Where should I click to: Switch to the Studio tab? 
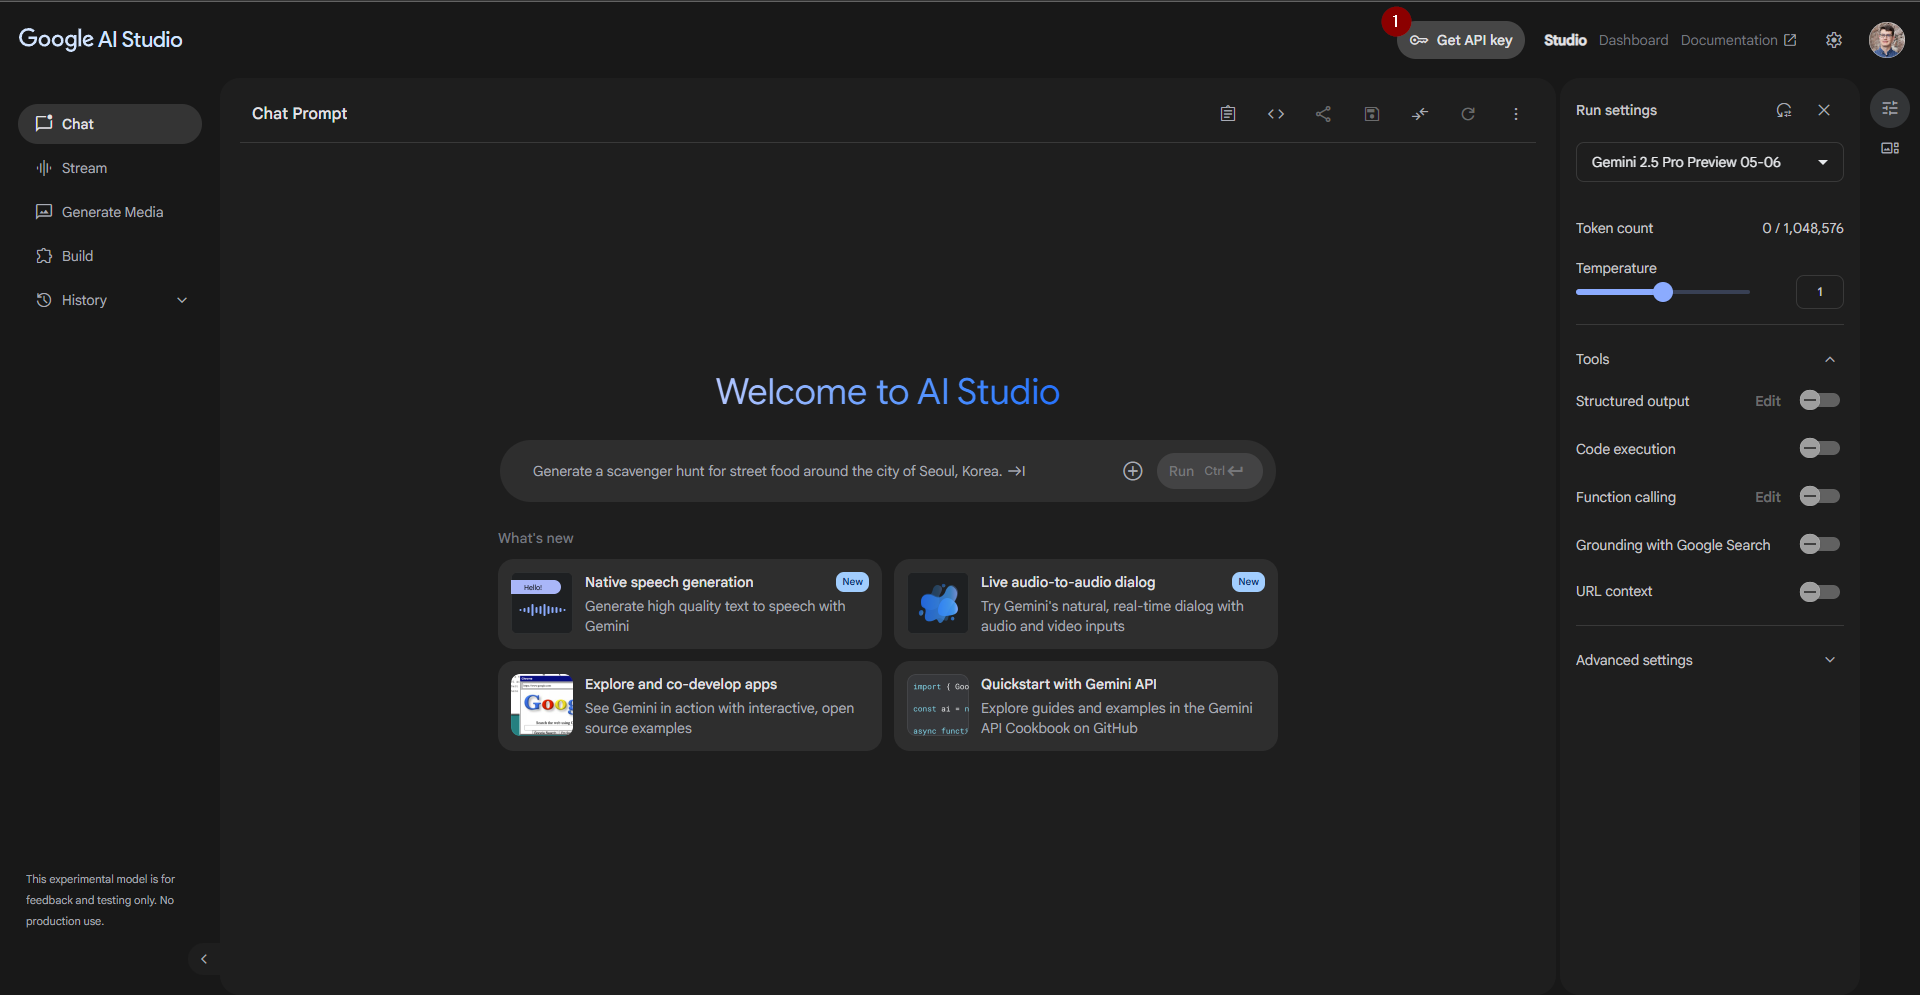pos(1565,40)
